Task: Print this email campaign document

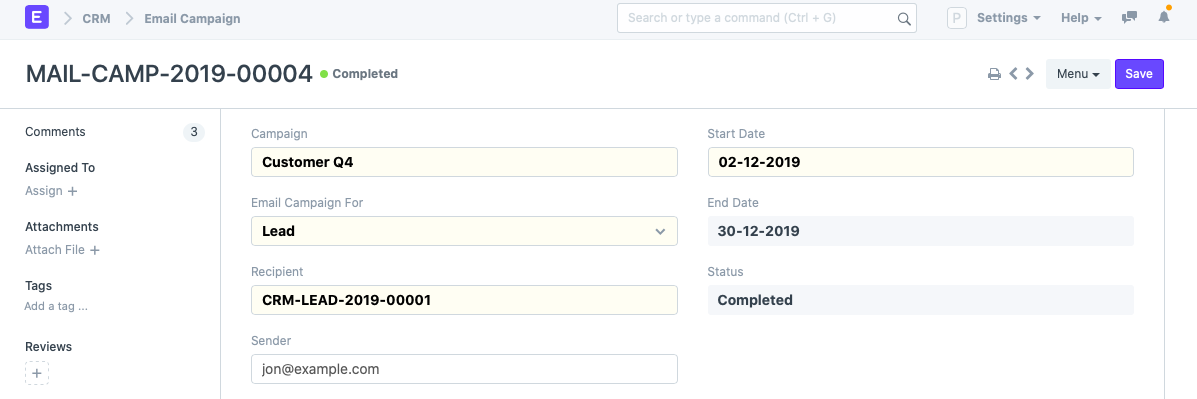Action: point(994,74)
